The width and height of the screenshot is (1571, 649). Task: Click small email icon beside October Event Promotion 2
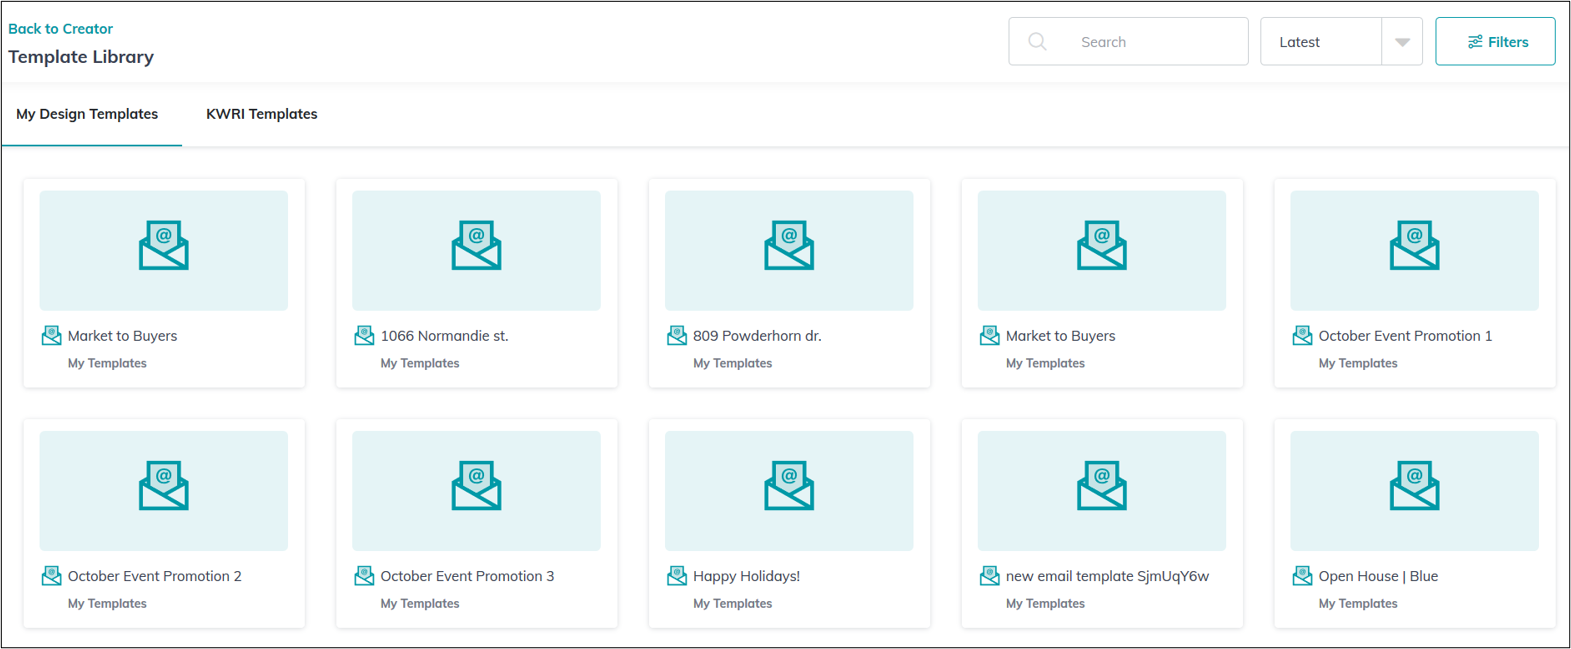coord(51,576)
